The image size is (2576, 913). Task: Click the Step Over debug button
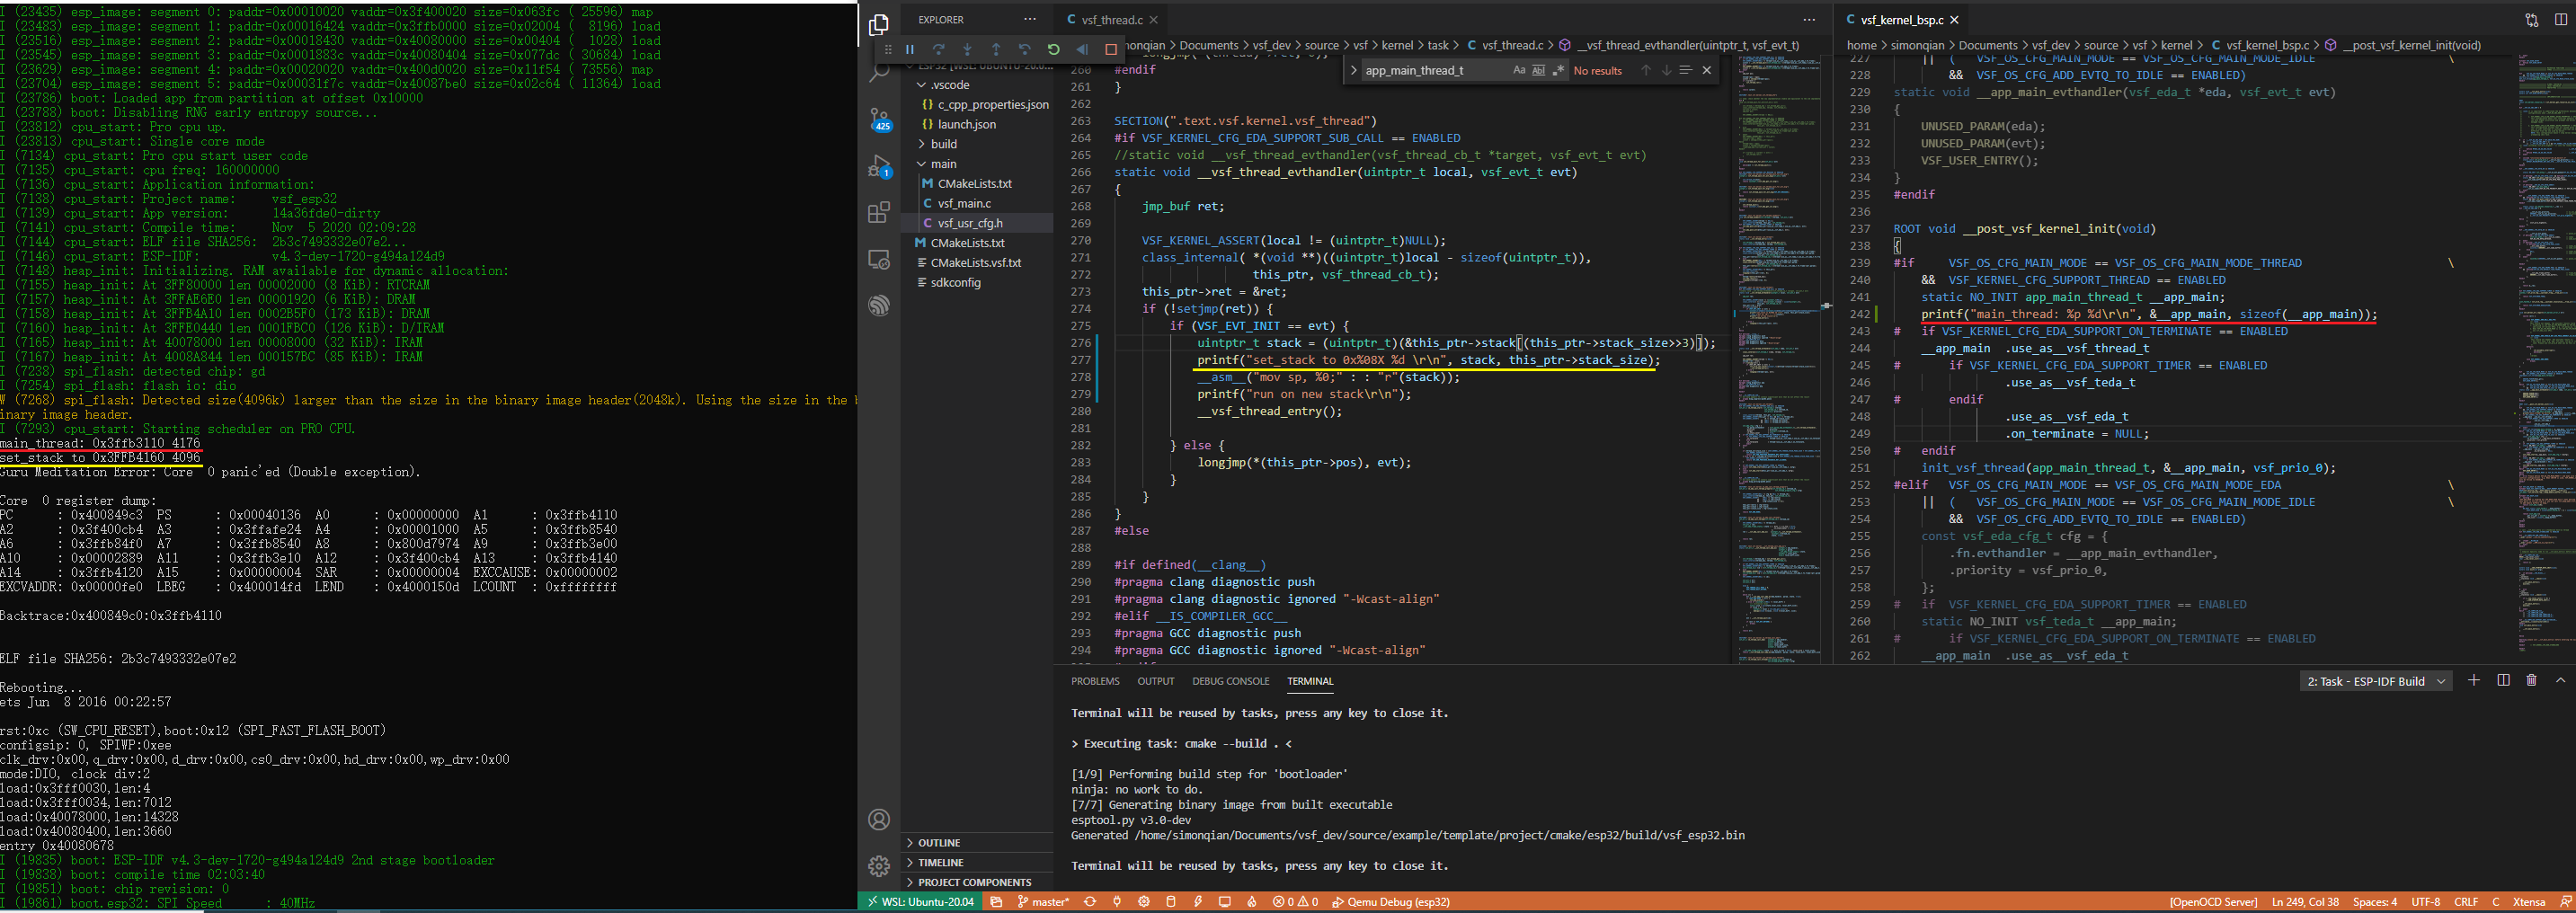click(x=938, y=49)
